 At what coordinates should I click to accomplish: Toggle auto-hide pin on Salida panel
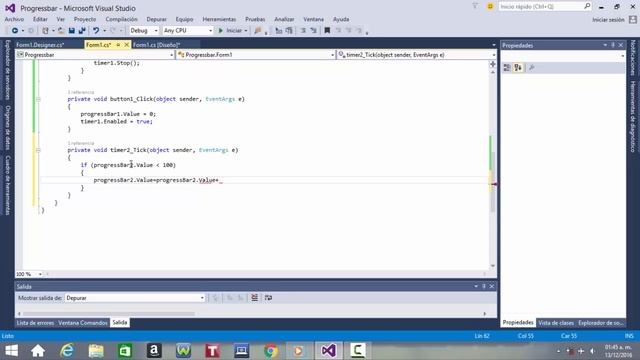click(x=484, y=287)
